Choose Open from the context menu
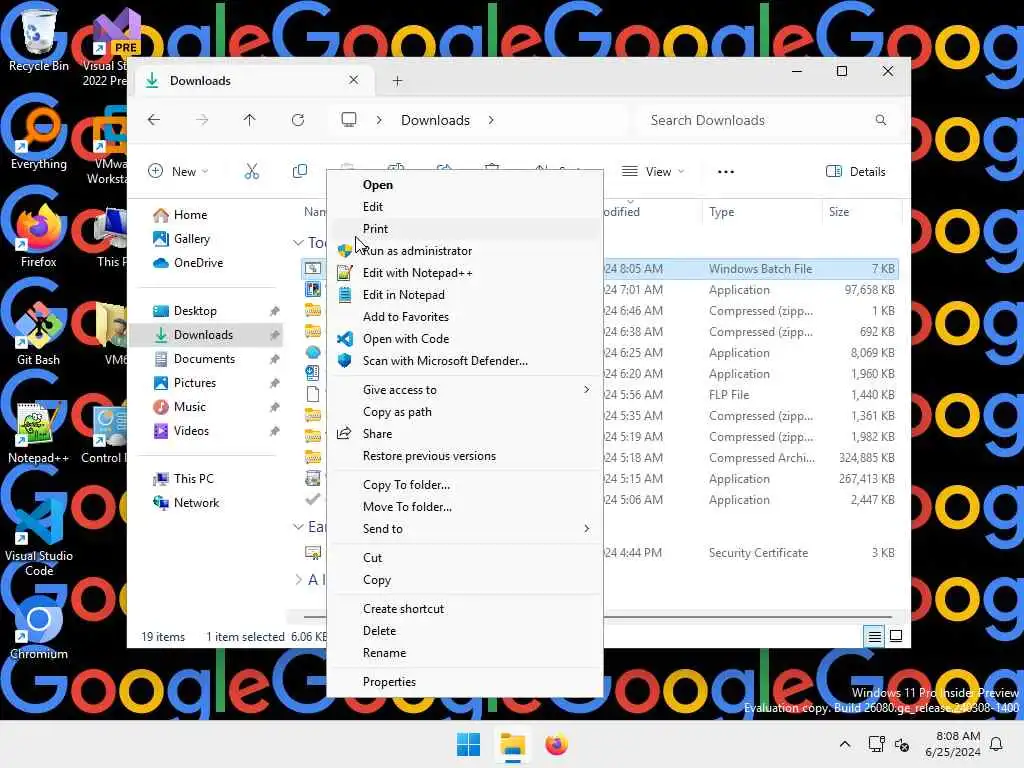 [x=464, y=185]
